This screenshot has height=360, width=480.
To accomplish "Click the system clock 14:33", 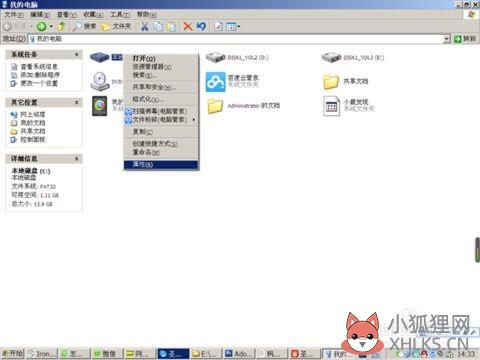I will [466, 354].
